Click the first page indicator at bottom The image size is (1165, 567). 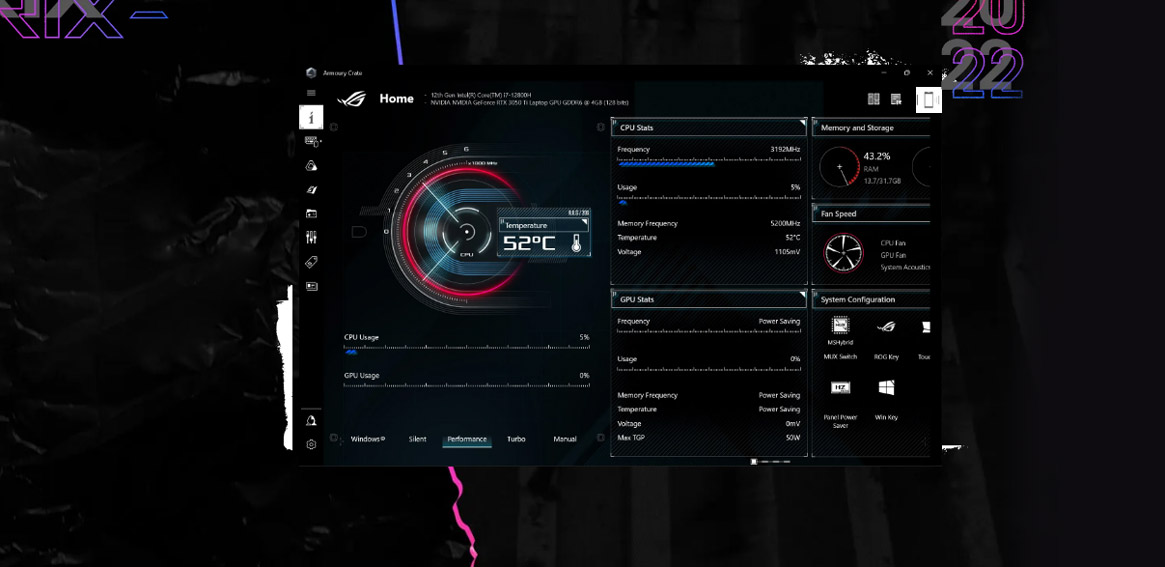(753, 461)
